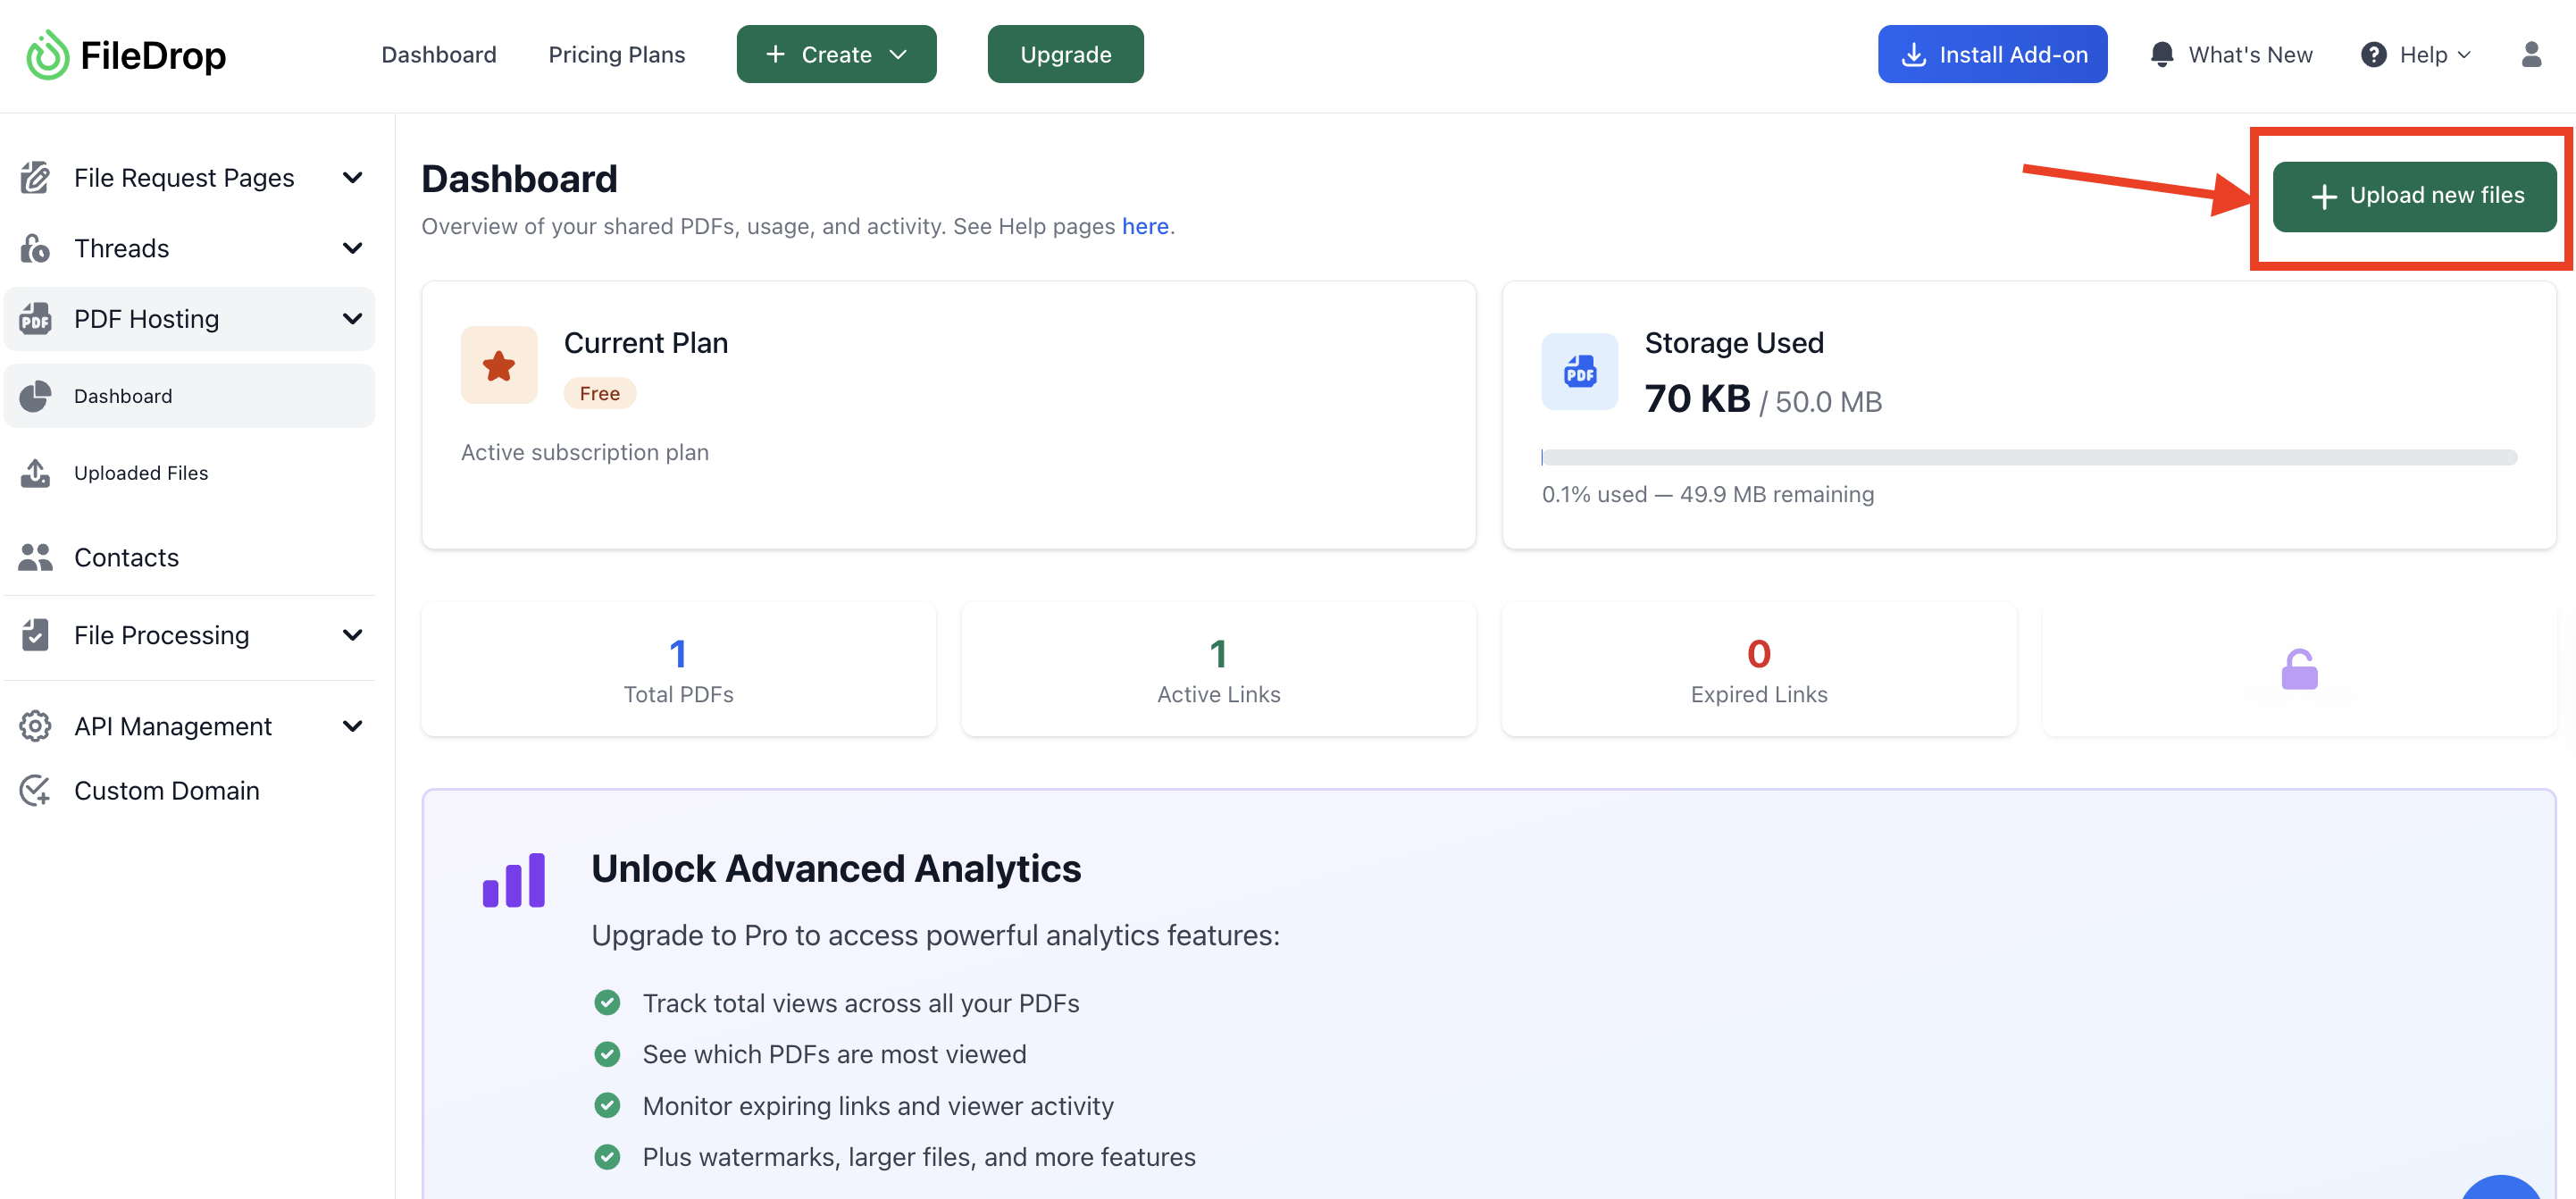The image size is (2576, 1199).
Task: Open the Help pages 'here' link
Action: (x=1144, y=227)
